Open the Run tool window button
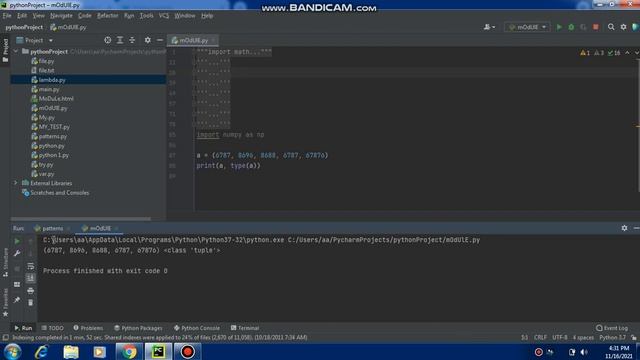640x360 pixels. pos(23,328)
